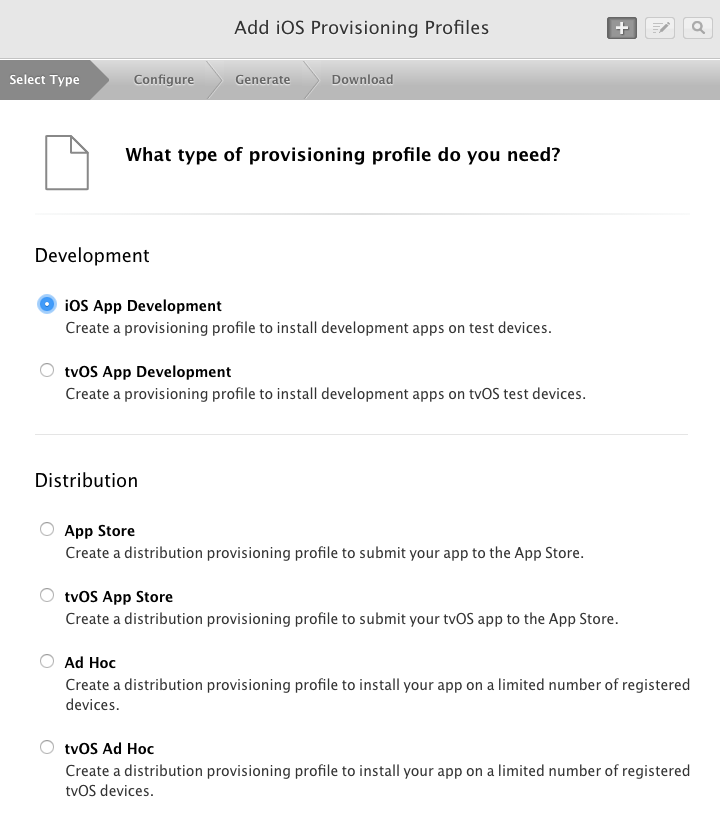Click the Generate step label
This screenshot has height=831, width=720.
[x=262, y=78]
